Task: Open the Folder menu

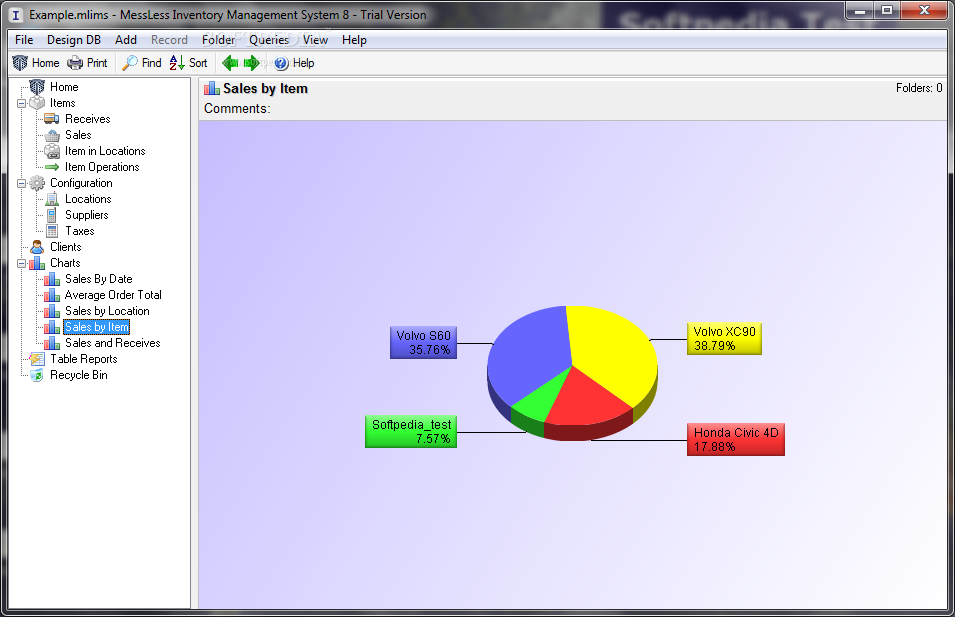Action: [x=218, y=40]
